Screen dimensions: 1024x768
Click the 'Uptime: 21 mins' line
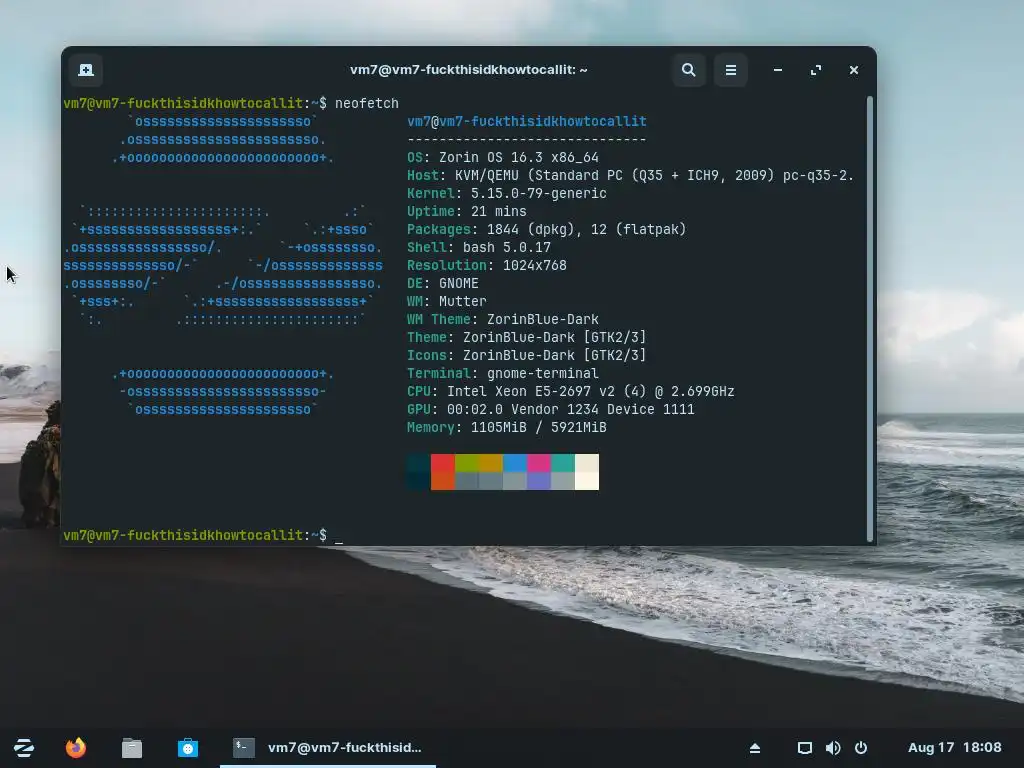click(466, 212)
